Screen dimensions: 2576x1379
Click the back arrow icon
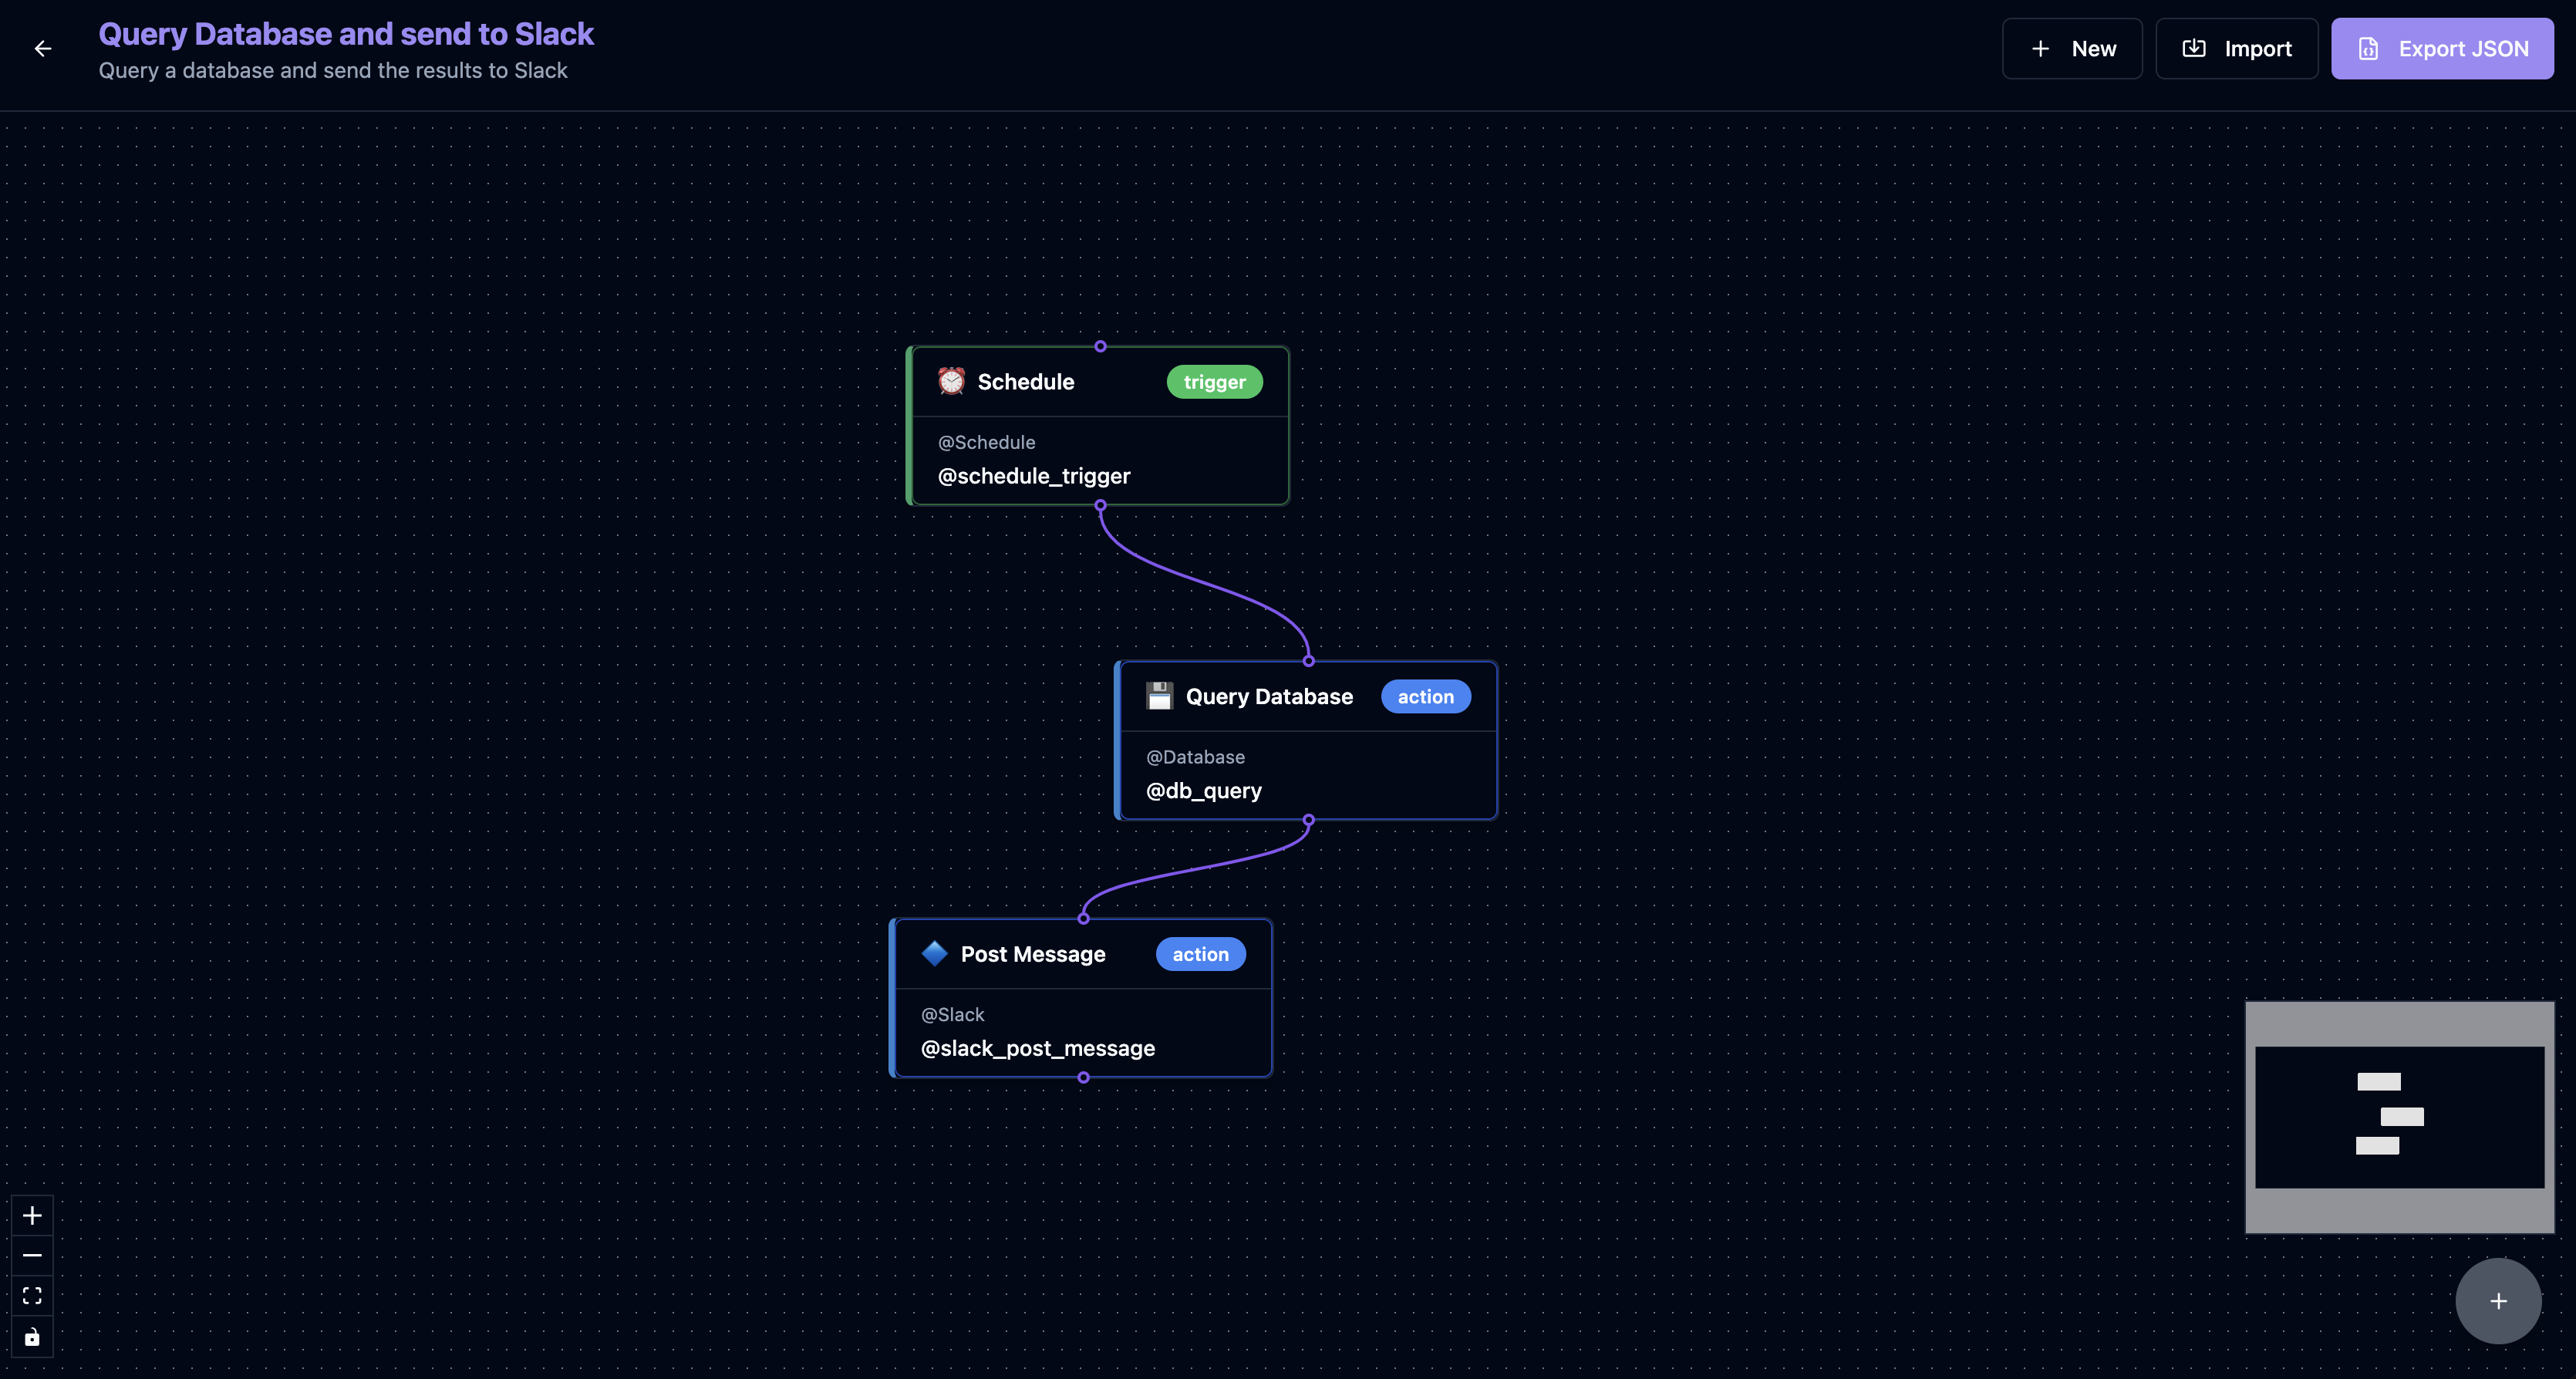tap(43, 49)
